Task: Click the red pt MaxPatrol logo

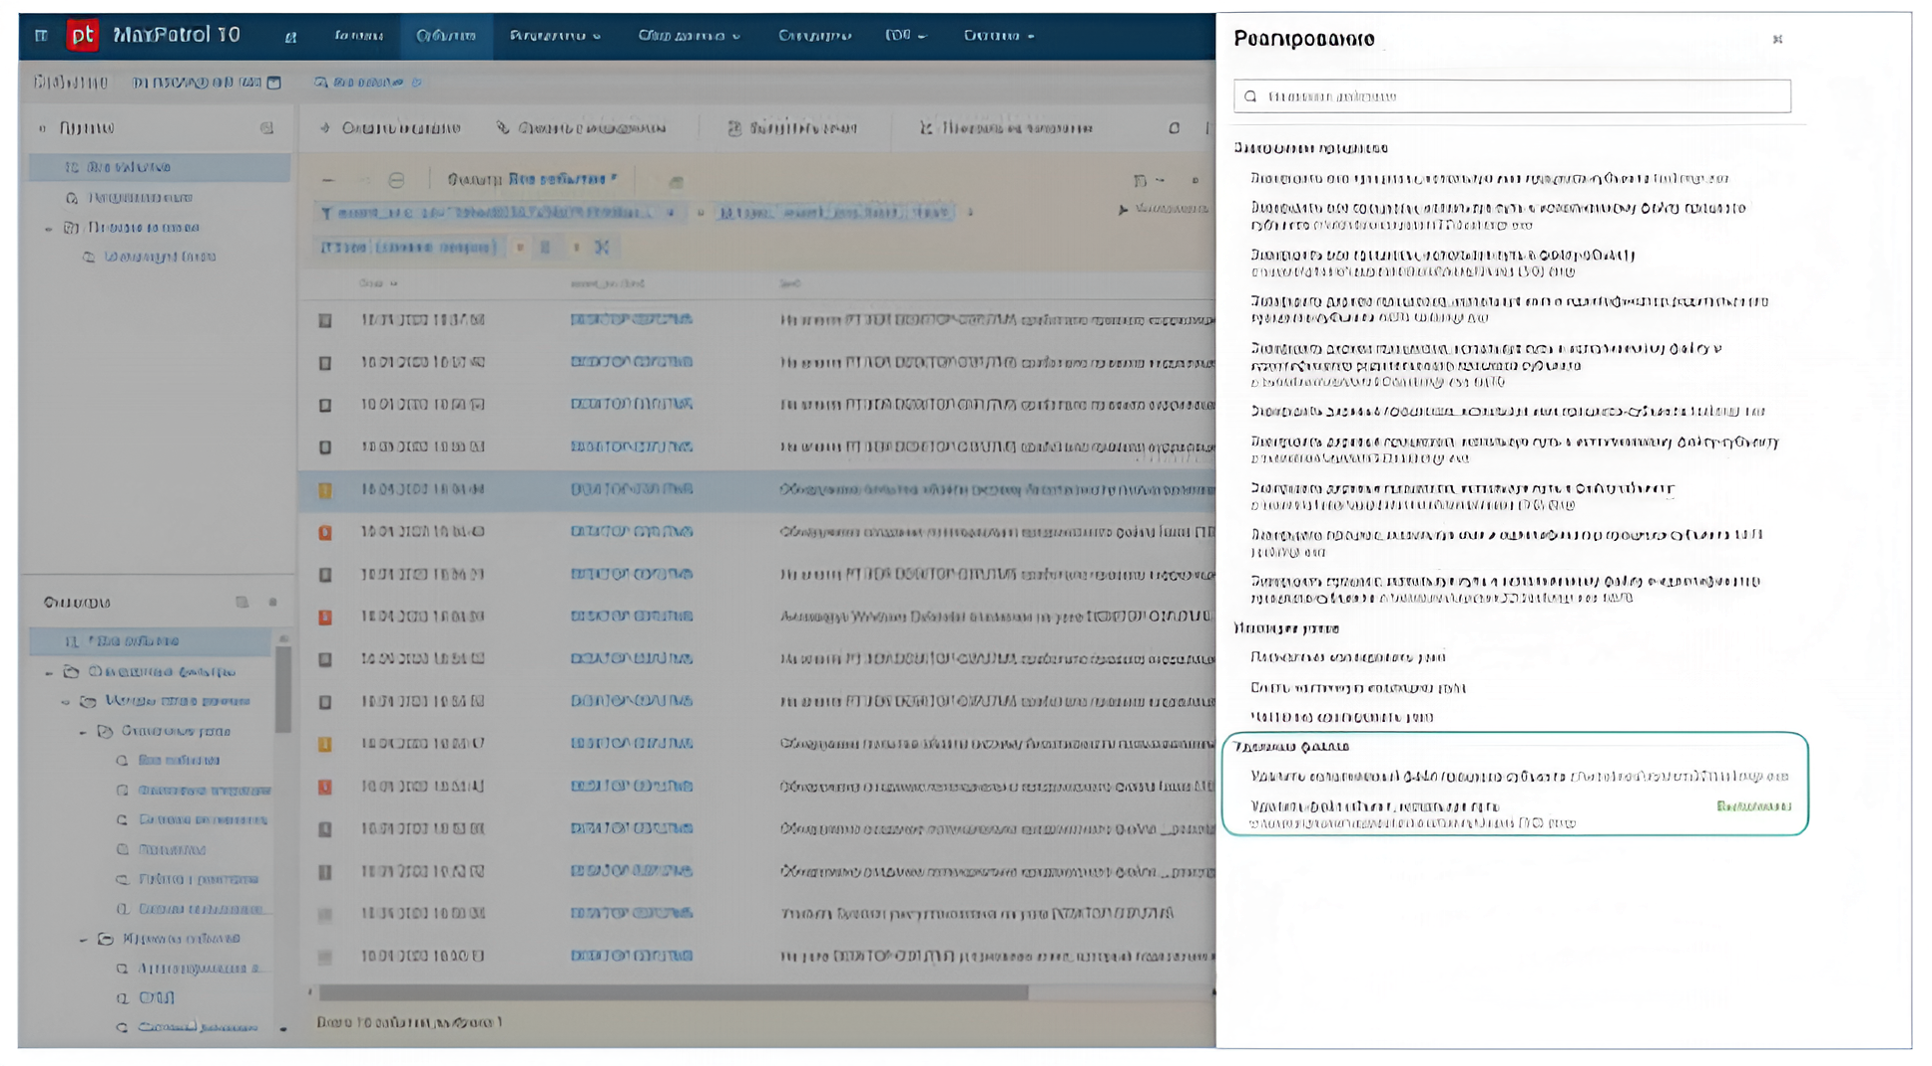Action: 82,36
